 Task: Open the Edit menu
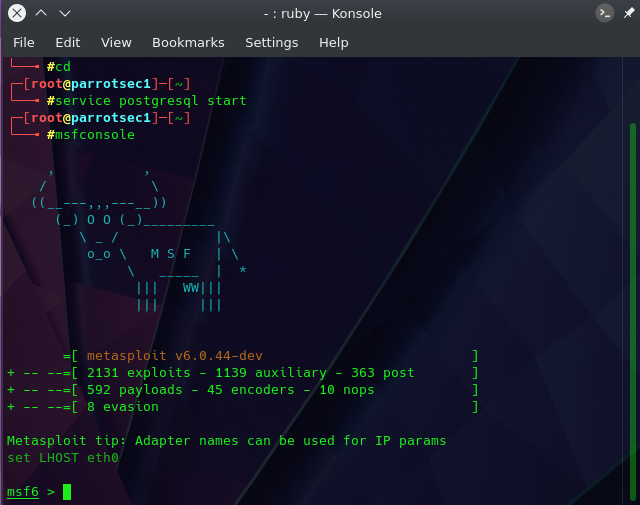point(68,42)
